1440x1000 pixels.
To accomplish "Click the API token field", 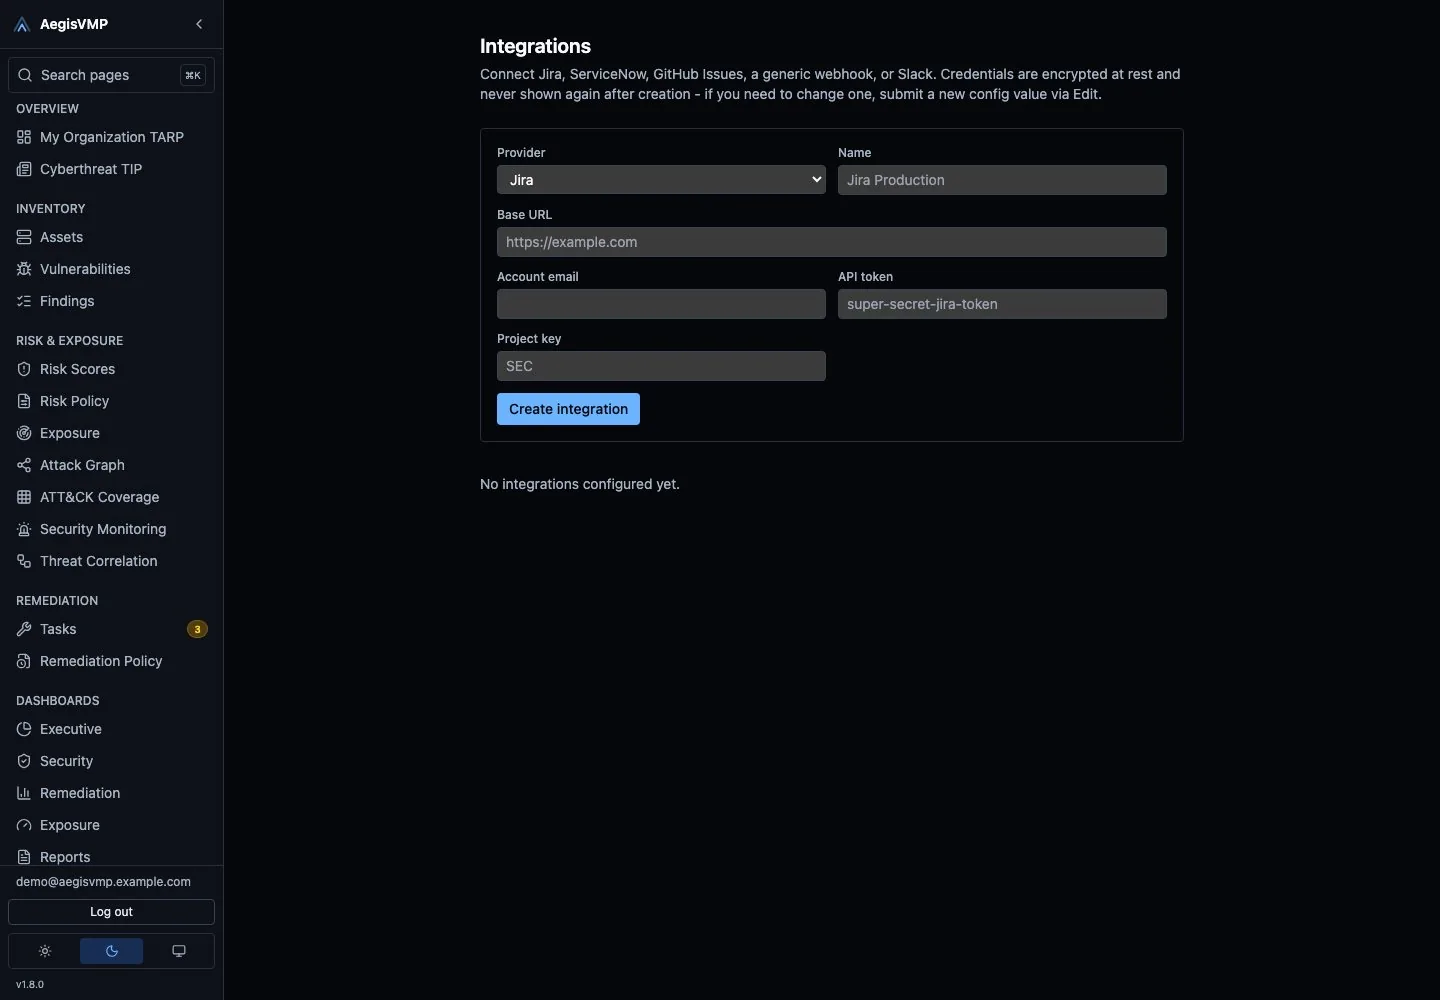I will [x=1002, y=304].
